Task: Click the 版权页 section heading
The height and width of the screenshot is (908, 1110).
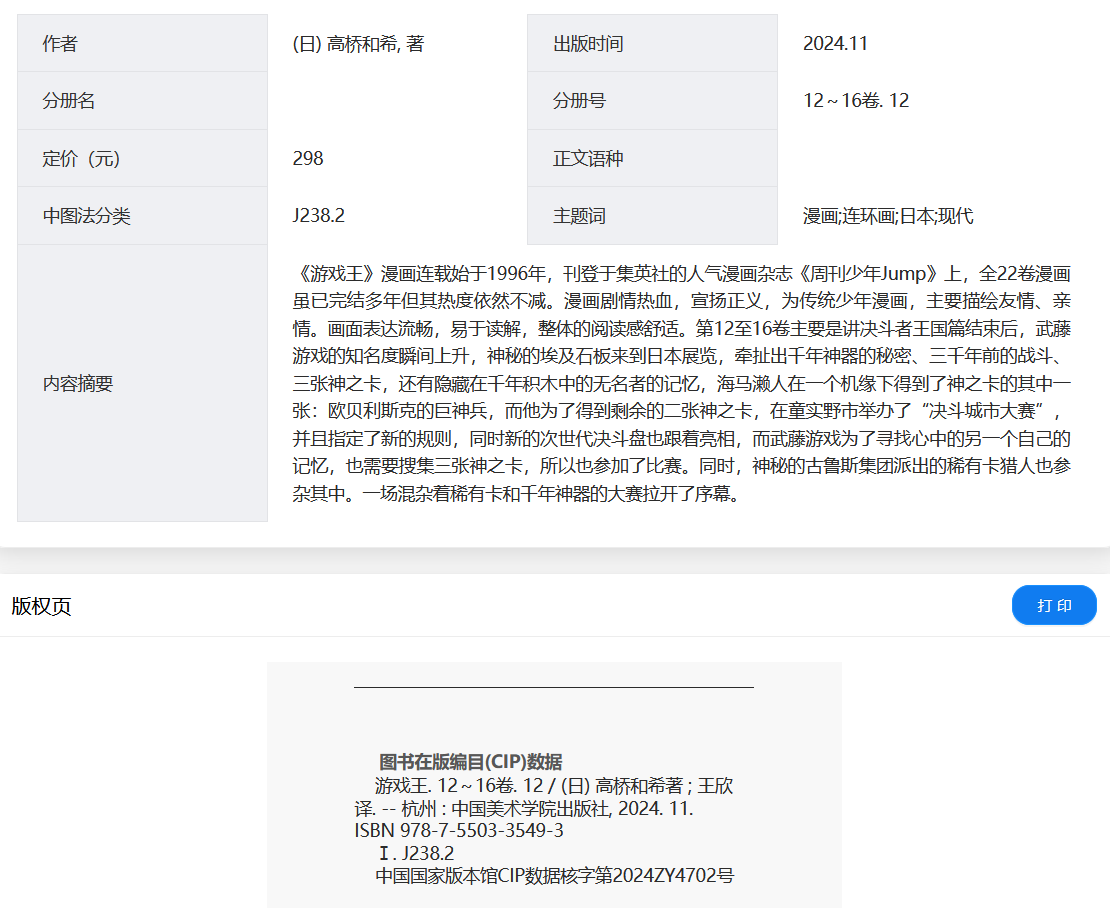Action: click(x=42, y=606)
